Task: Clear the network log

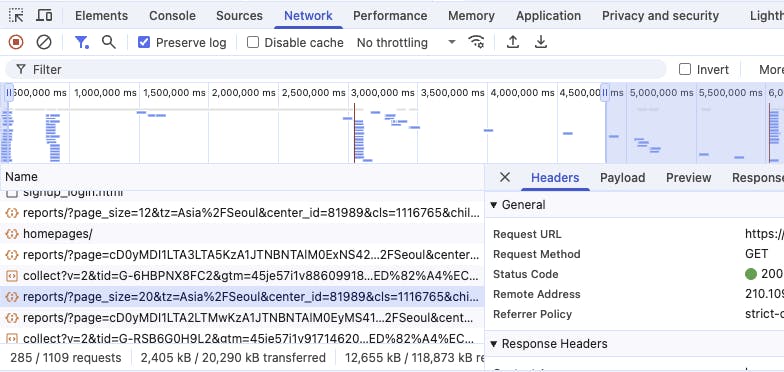Action: tap(44, 42)
